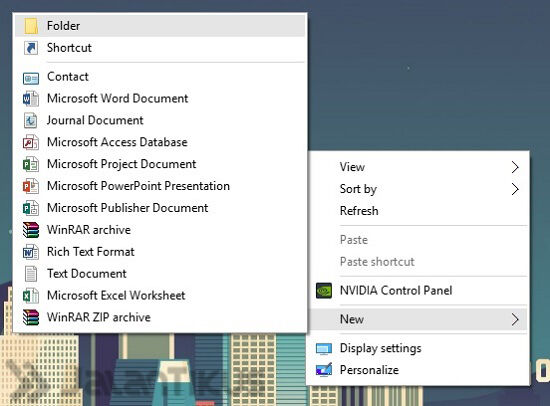Click the greyed Paste item
550x406 pixels.
pyautogui.click(x=418, y=240)
